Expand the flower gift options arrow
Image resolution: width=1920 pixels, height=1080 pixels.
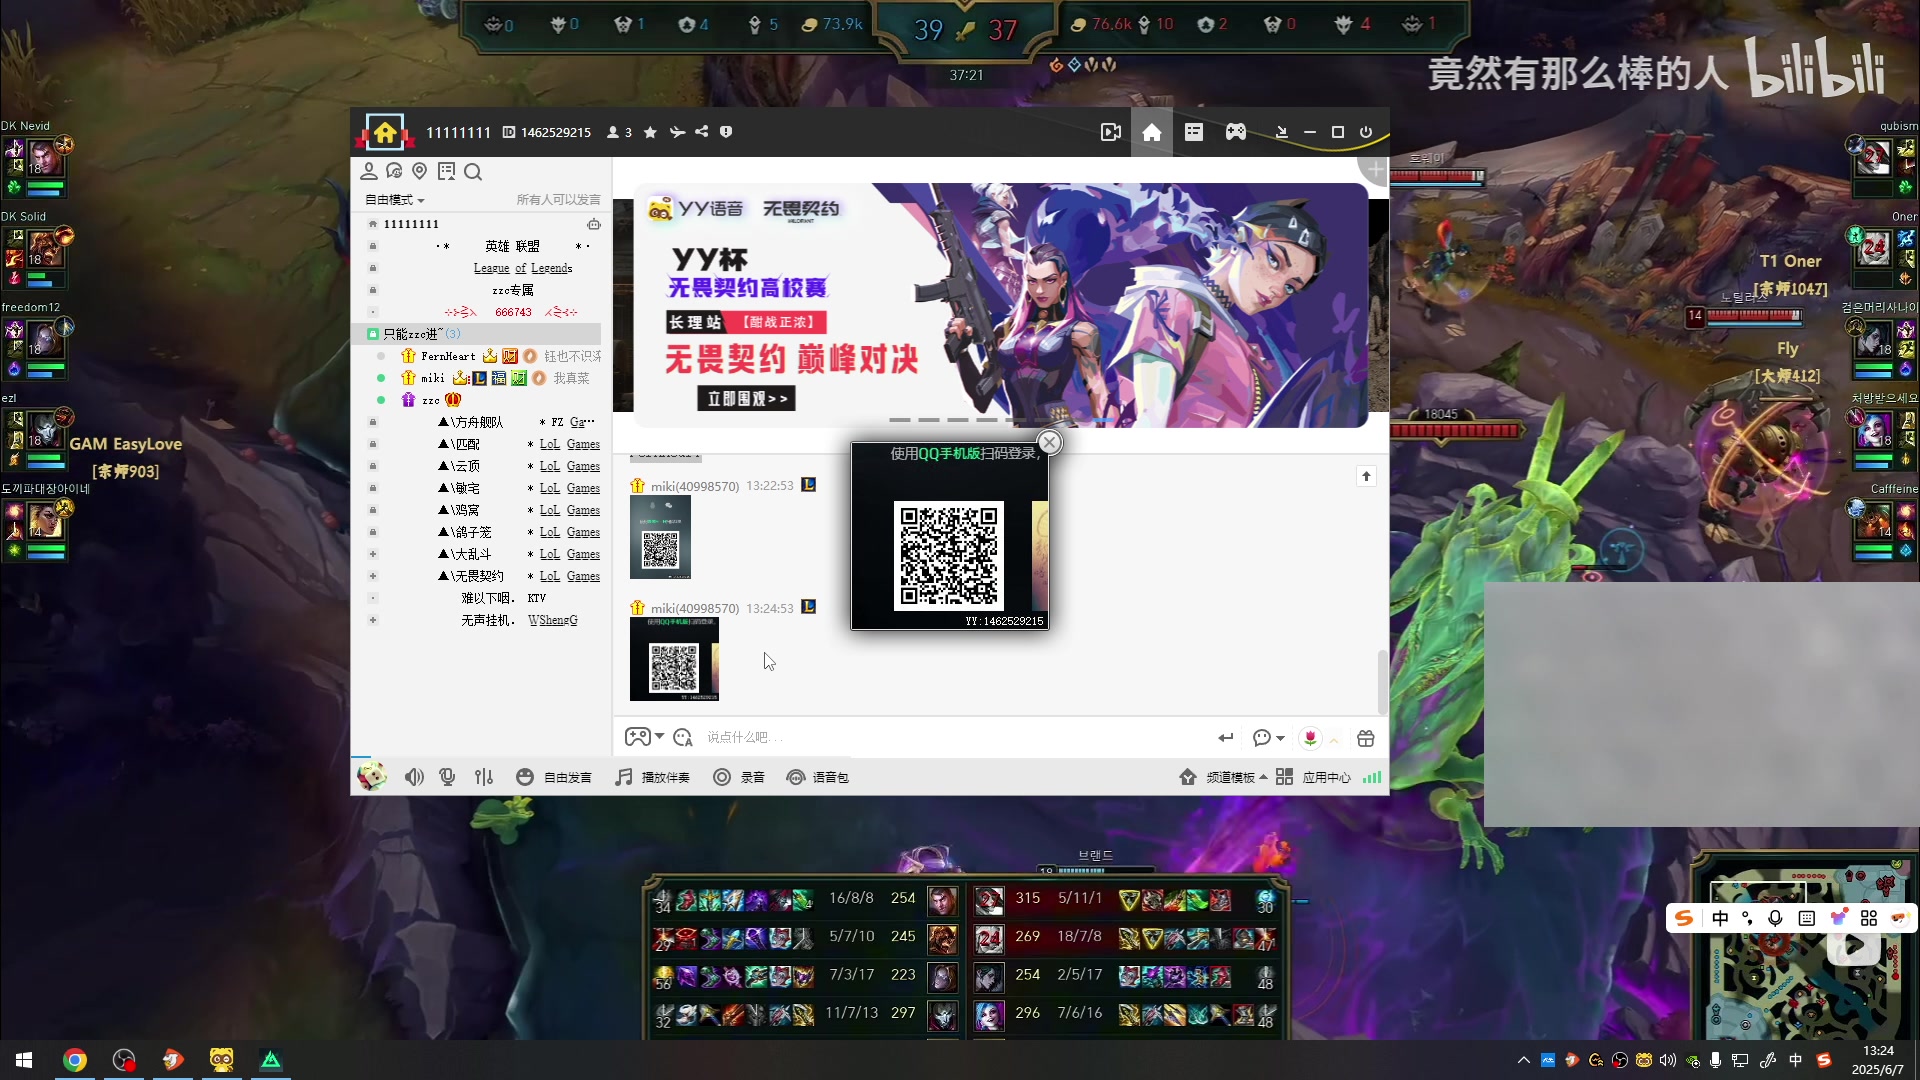[1334, 740]
